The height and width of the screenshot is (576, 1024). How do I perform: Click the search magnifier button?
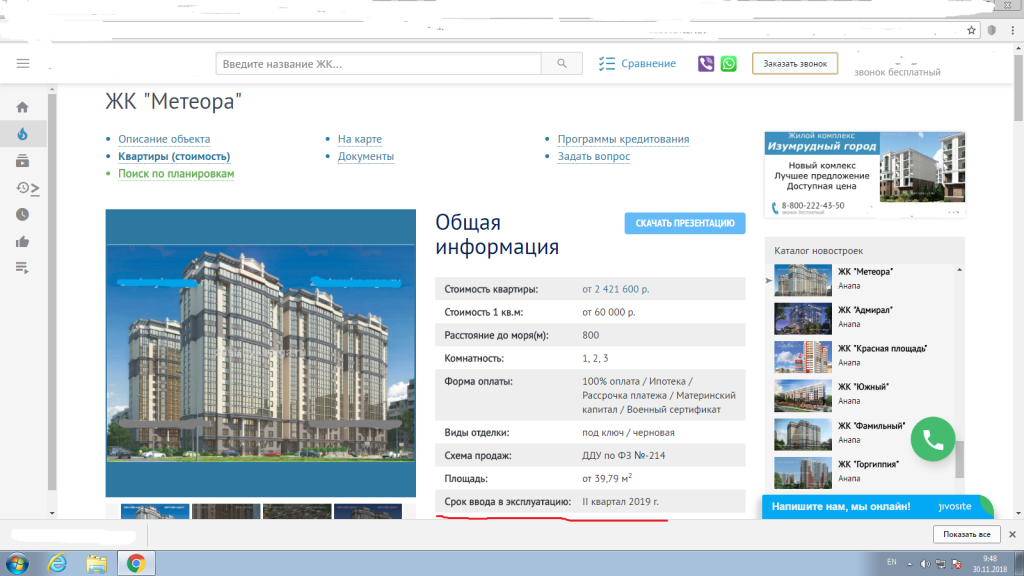click(562, 63)
